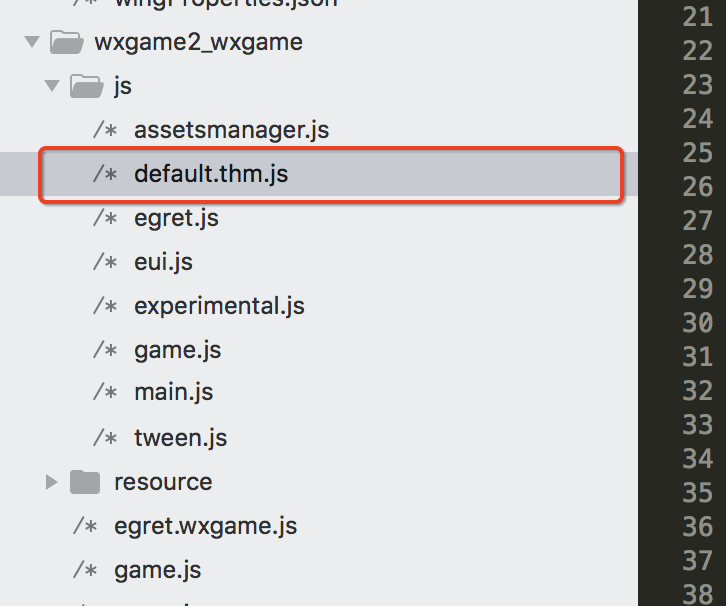Click line number 30 in the gutter

(x=697, y=323)
